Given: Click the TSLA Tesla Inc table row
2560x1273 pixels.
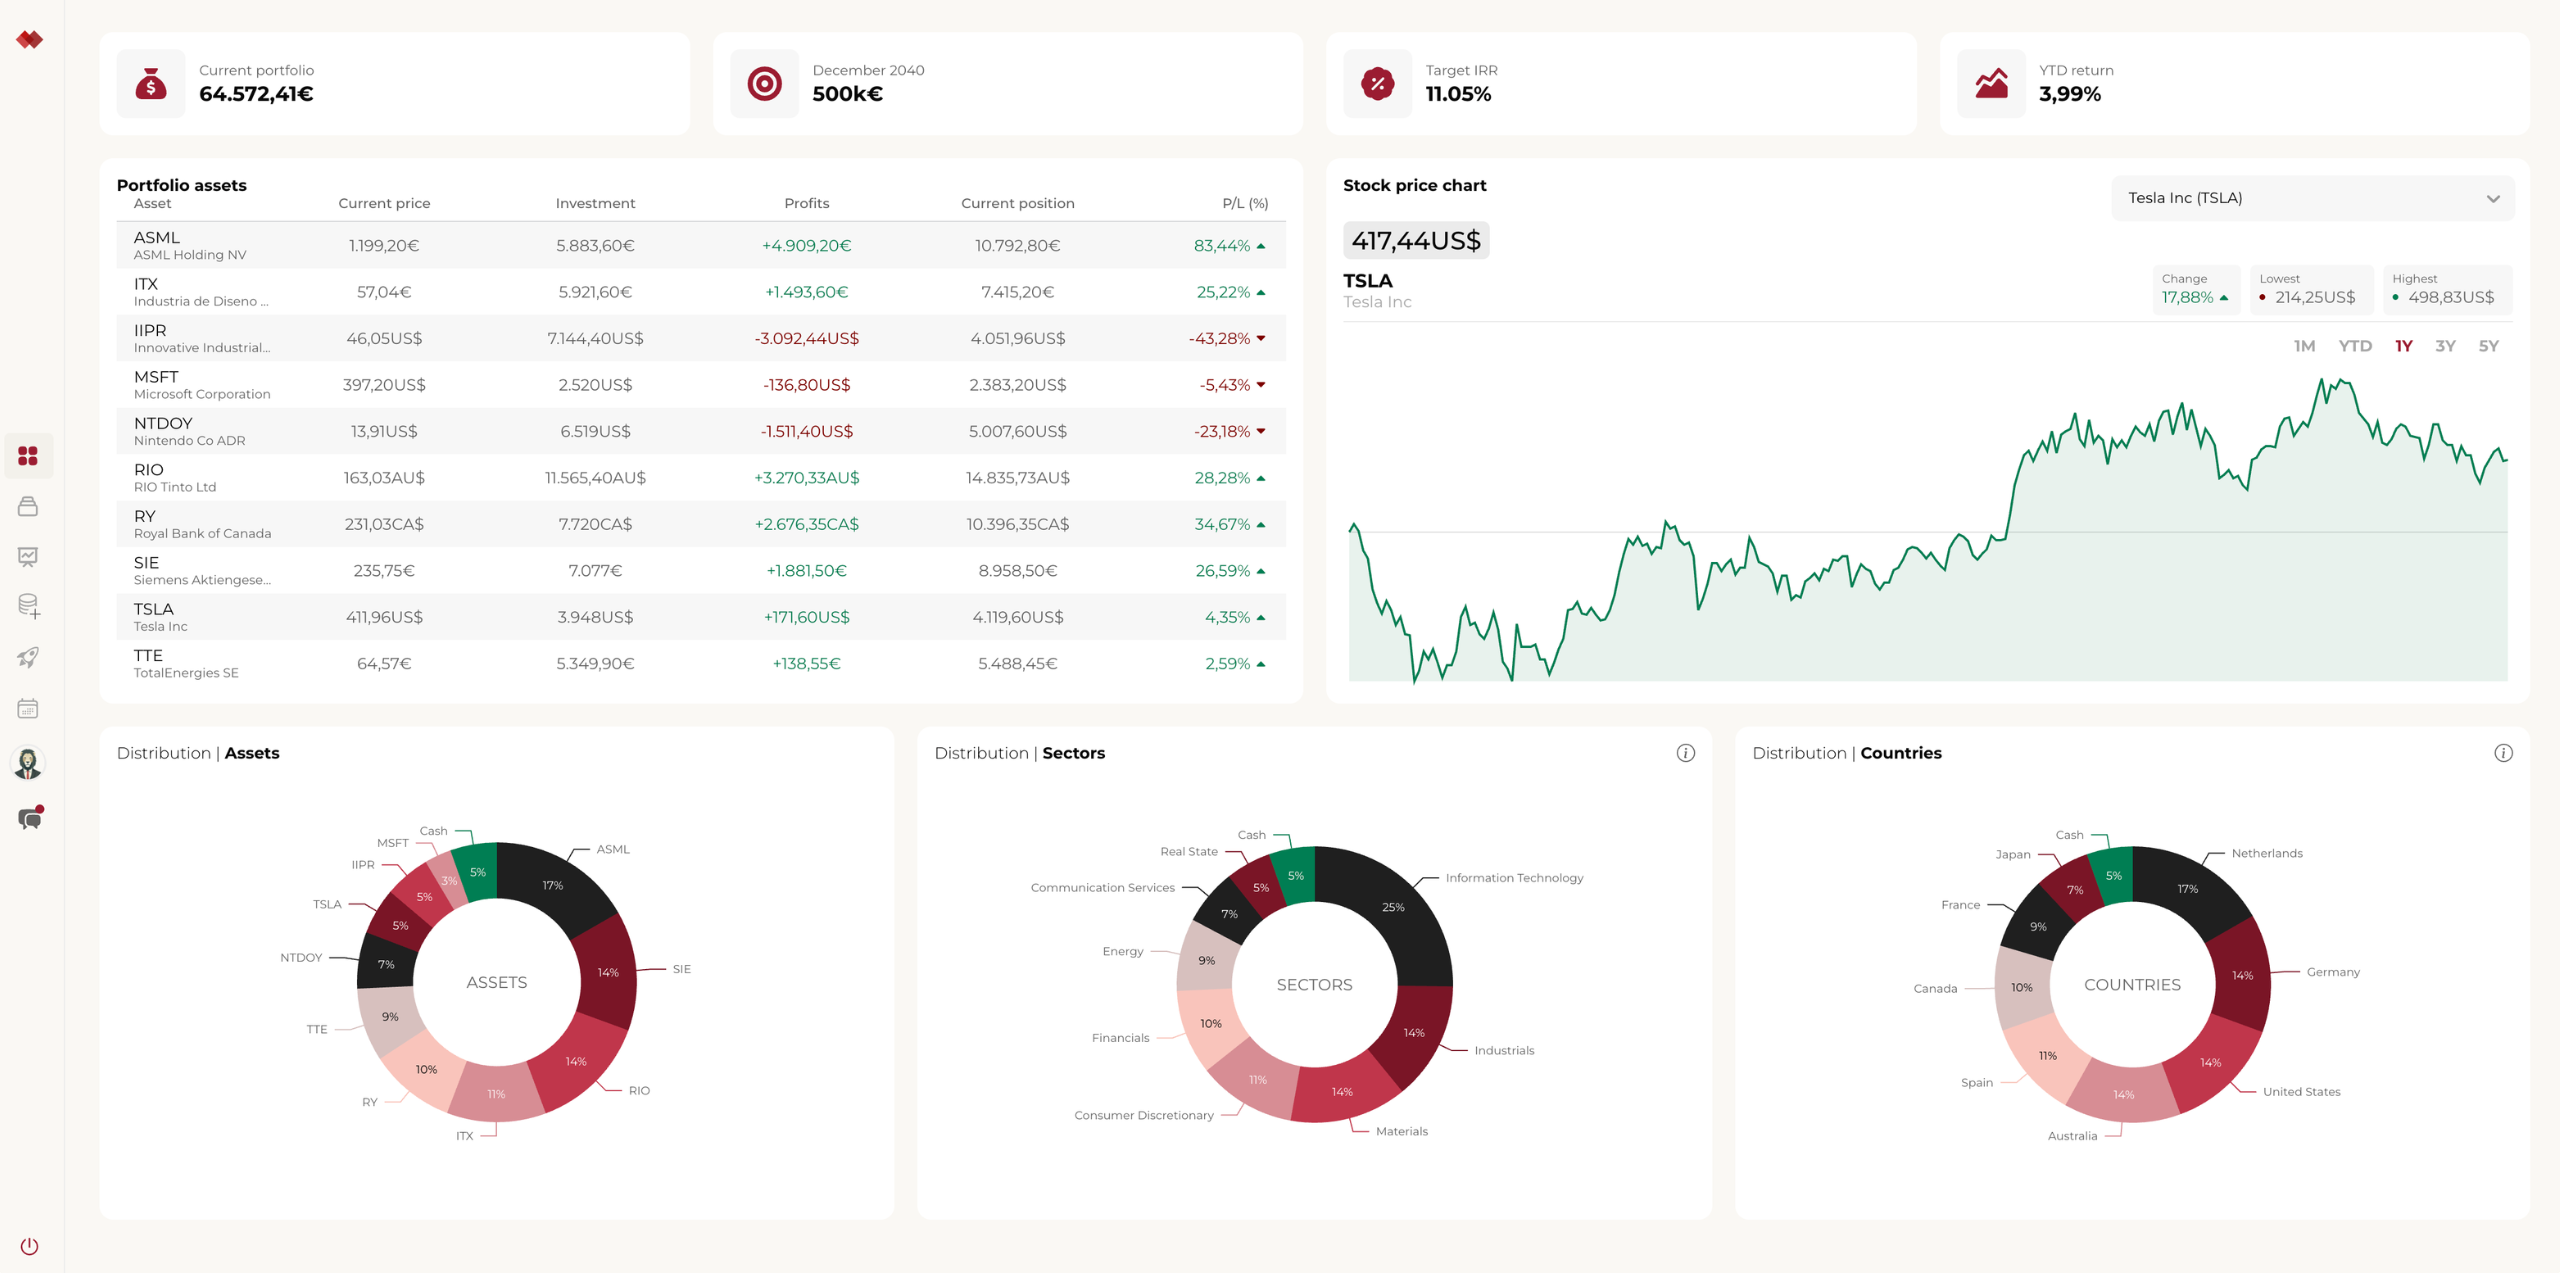Looking at the screenshot, I should coord(700,617).
